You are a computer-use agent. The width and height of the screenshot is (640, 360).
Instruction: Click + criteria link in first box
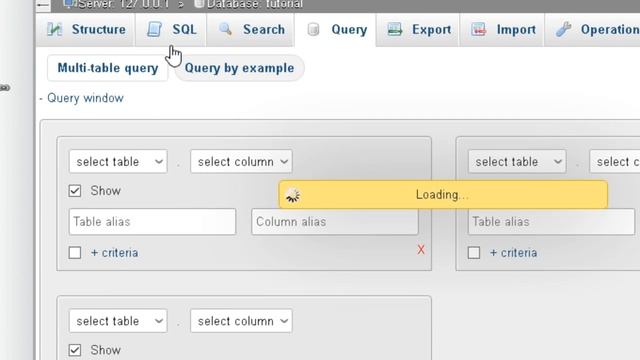(114, 253)
